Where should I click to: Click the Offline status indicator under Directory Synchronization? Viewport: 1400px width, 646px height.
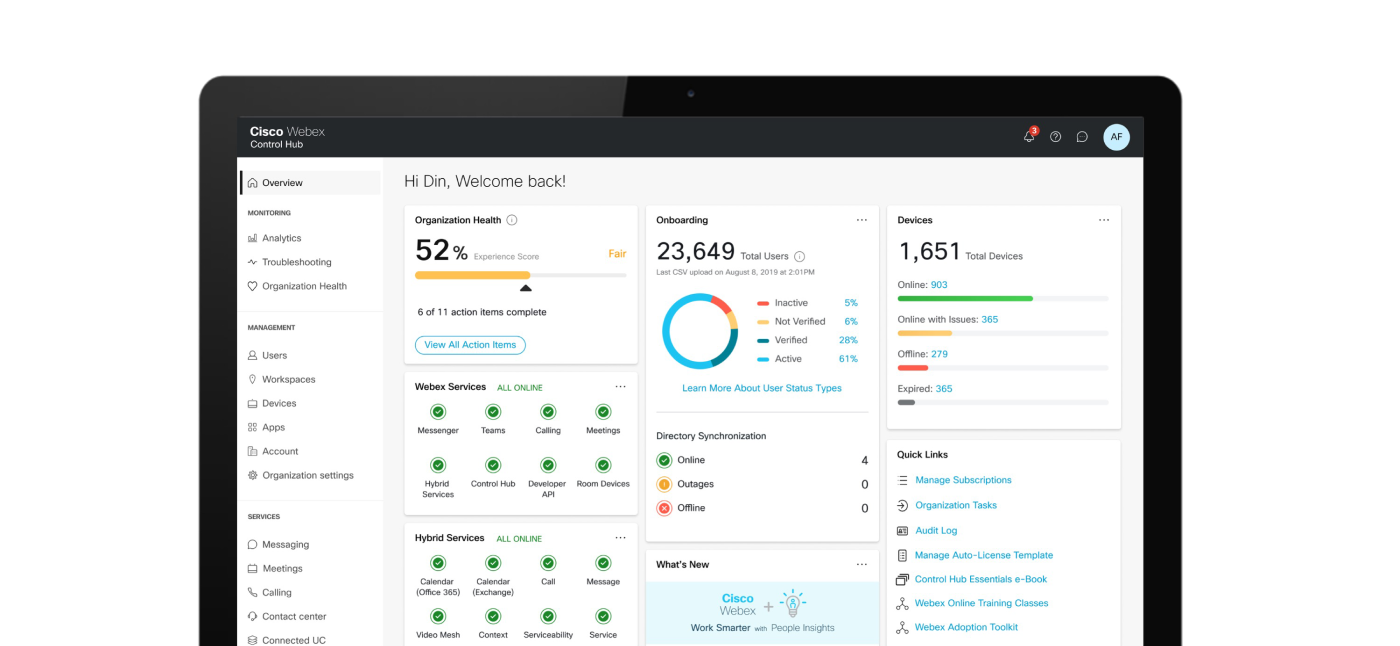pos(662,507)
